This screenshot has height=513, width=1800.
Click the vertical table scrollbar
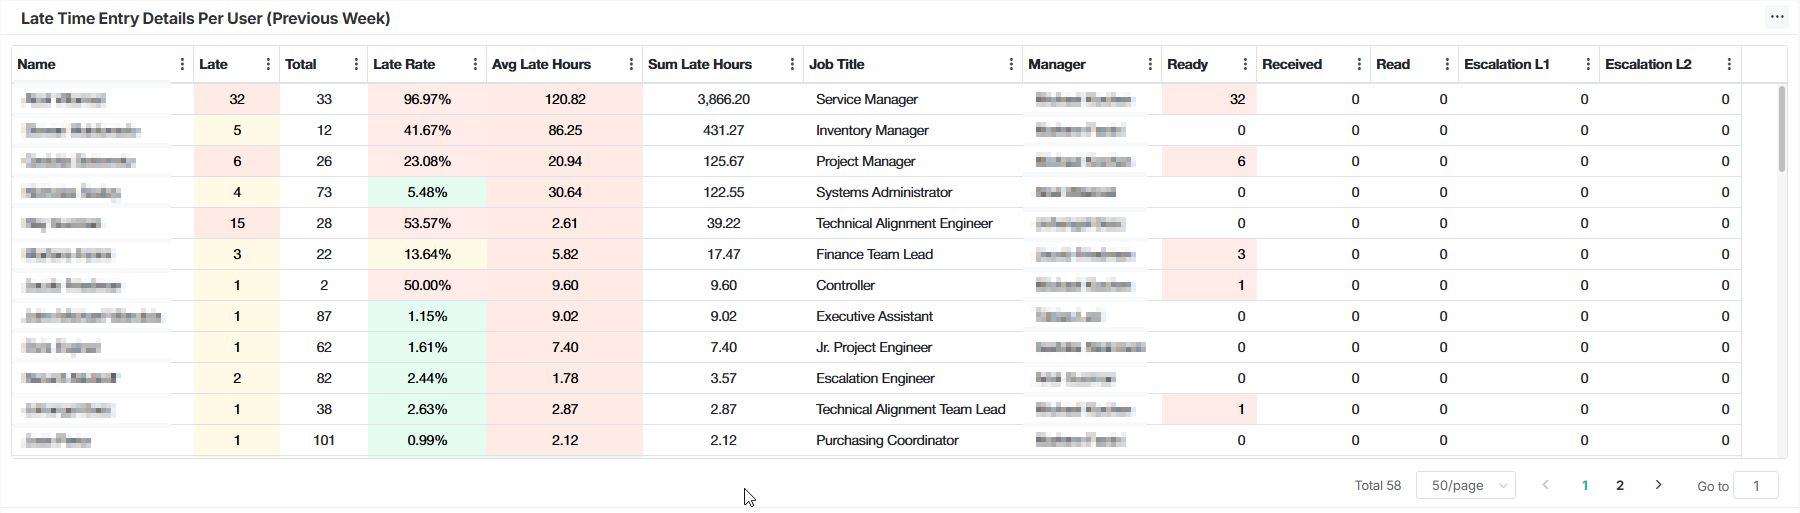pyautogui.click(x=1780, y=130)
